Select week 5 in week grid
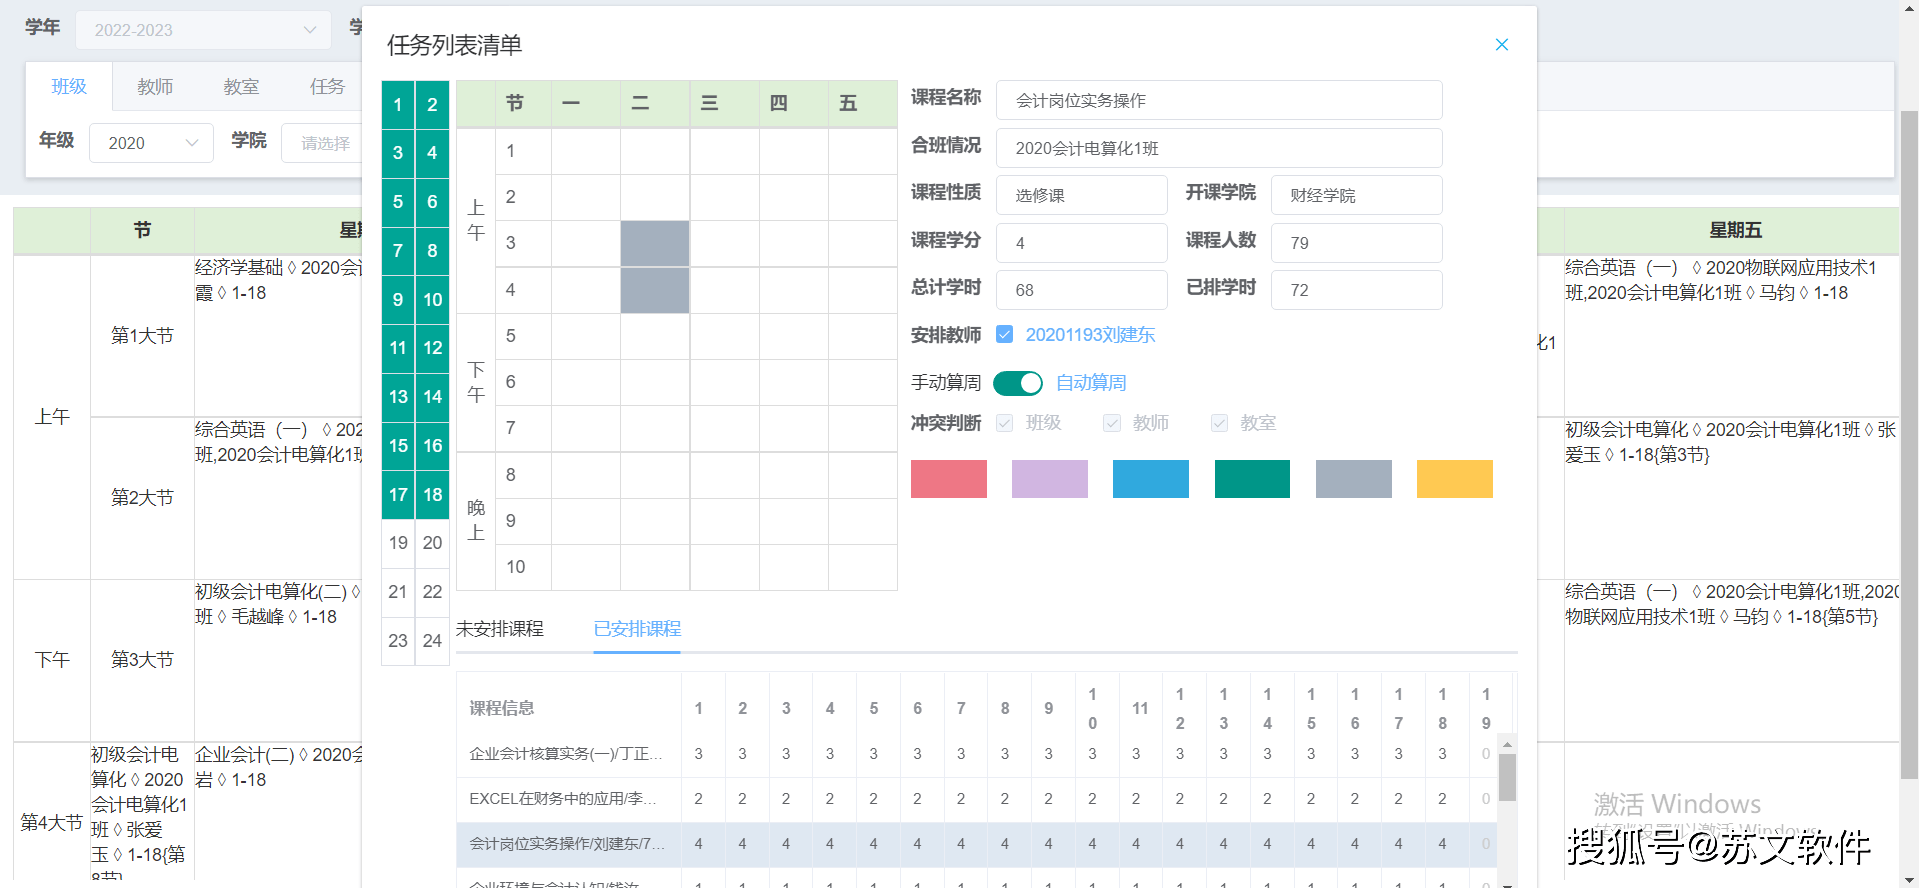 pyautogui.click(x=398, y=202)
